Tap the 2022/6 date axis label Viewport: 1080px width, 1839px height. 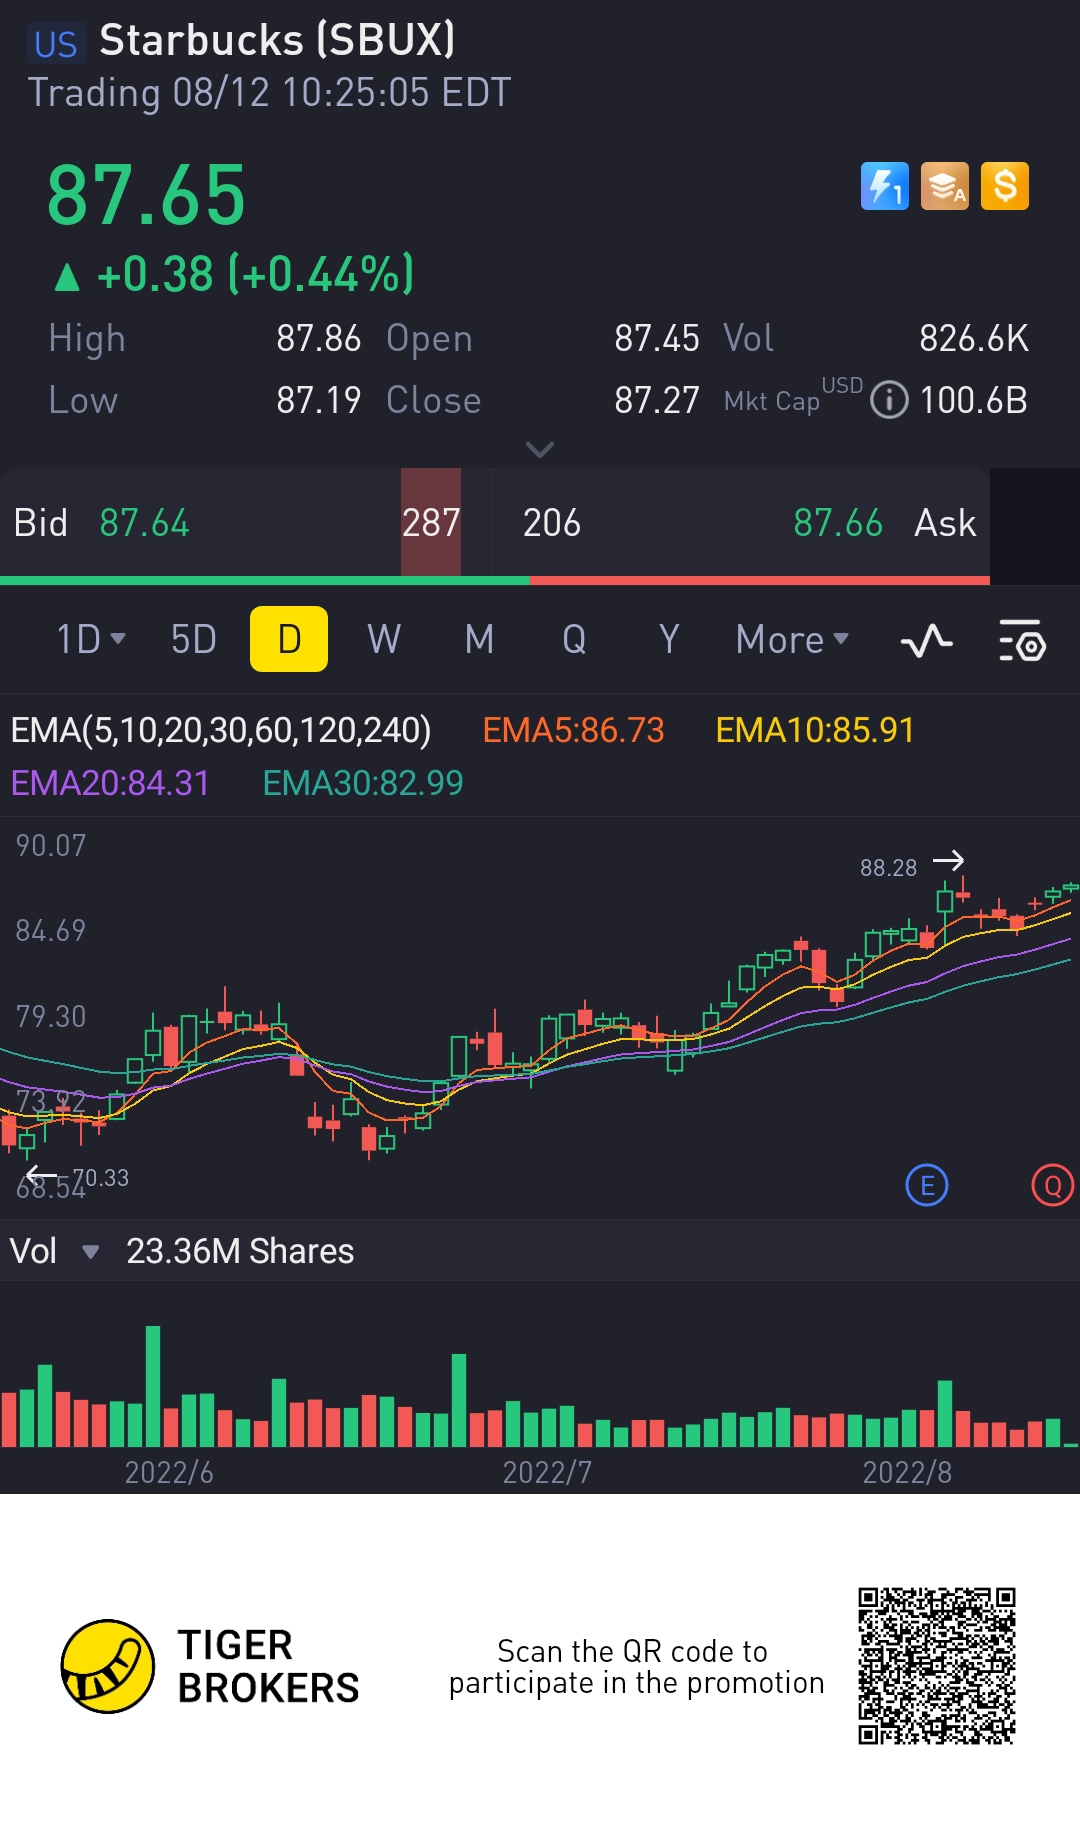(169, 1473)
